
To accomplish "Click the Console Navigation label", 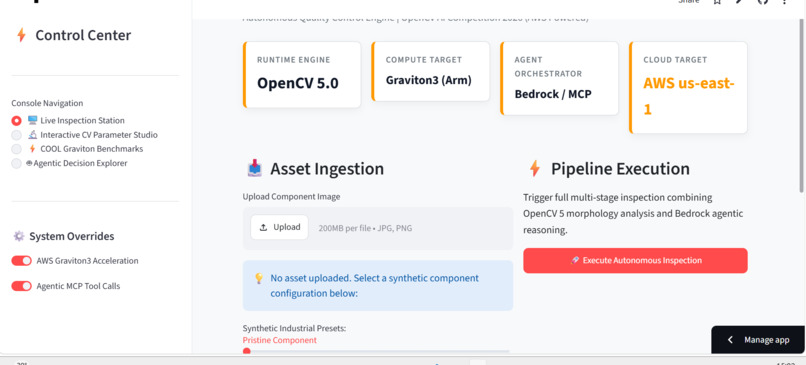I will coord(47,103).
